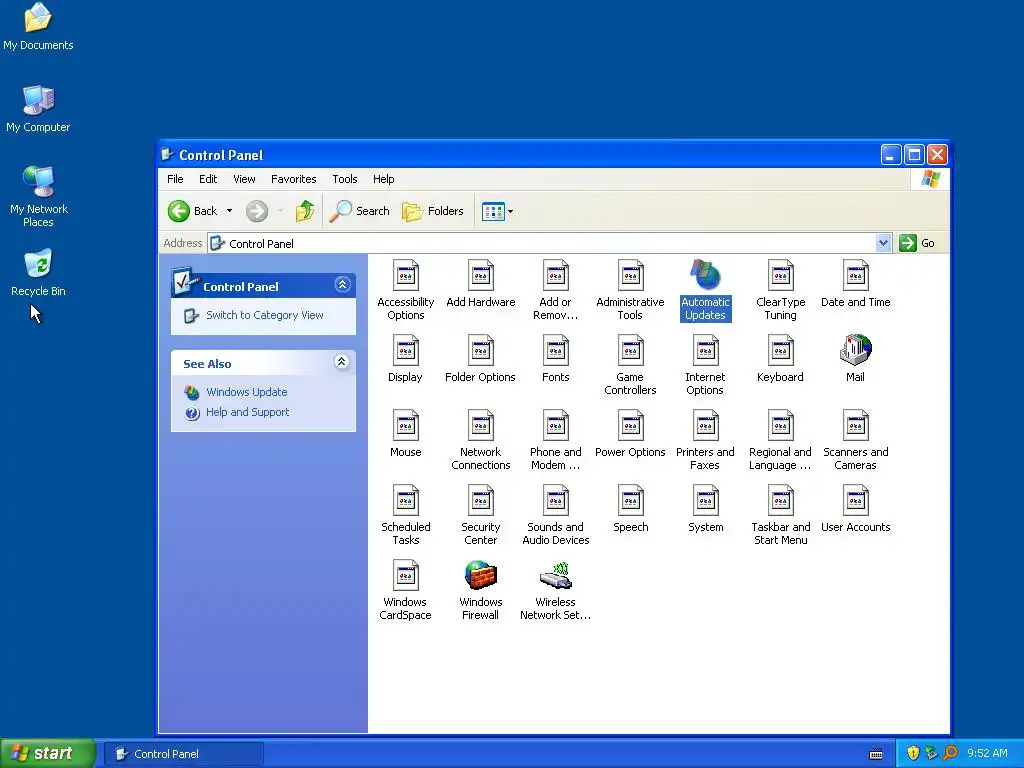
Task: Open the View menu
Action: (244, 179)
